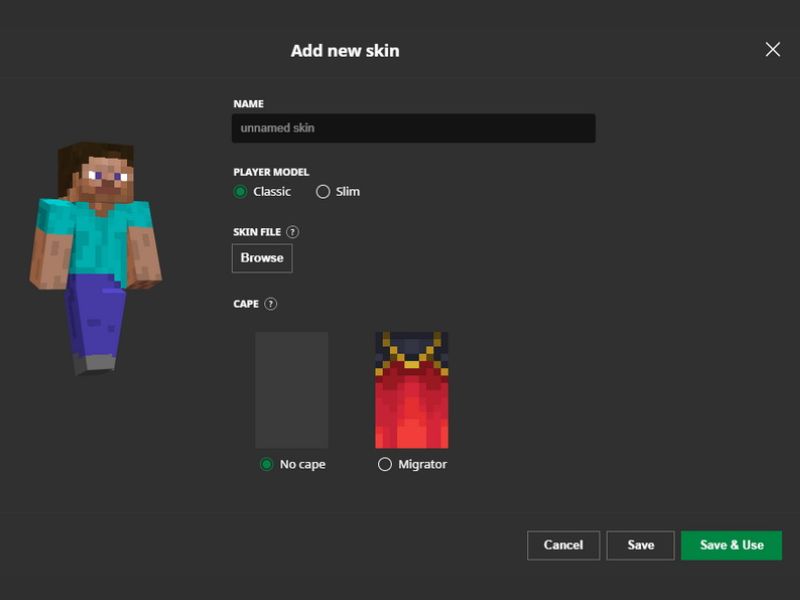Viewport: 800px width, 600px height.
Task: Click the CAPE label
Action: point(246,304)
